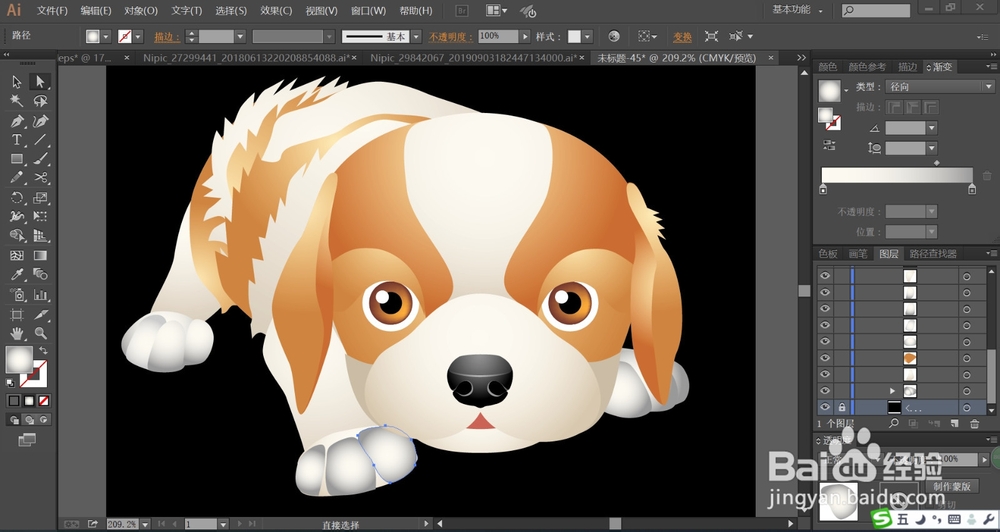Image resolution: width=1000 pixels, height=532 pixels.
Task: Open the 窗口(W) menu
Action: (369, 10)
